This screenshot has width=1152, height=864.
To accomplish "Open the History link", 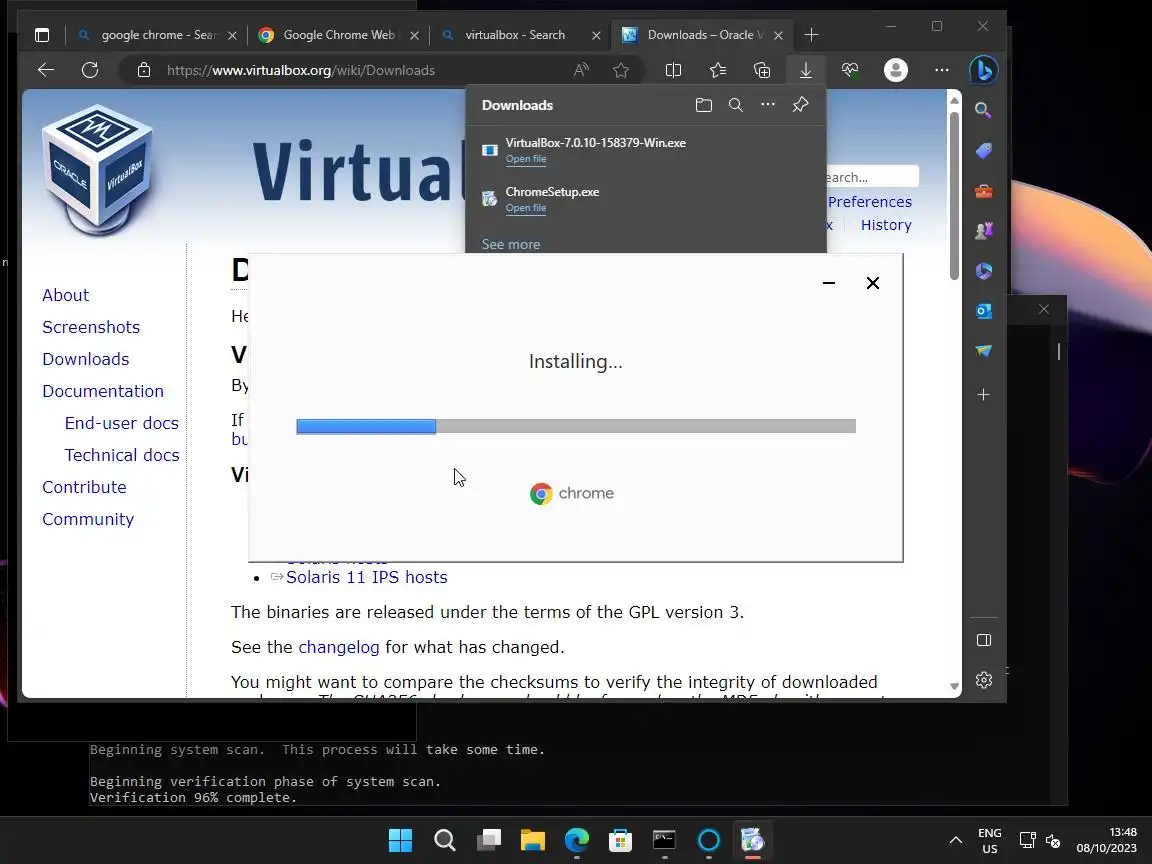I will tap(886, 225).
